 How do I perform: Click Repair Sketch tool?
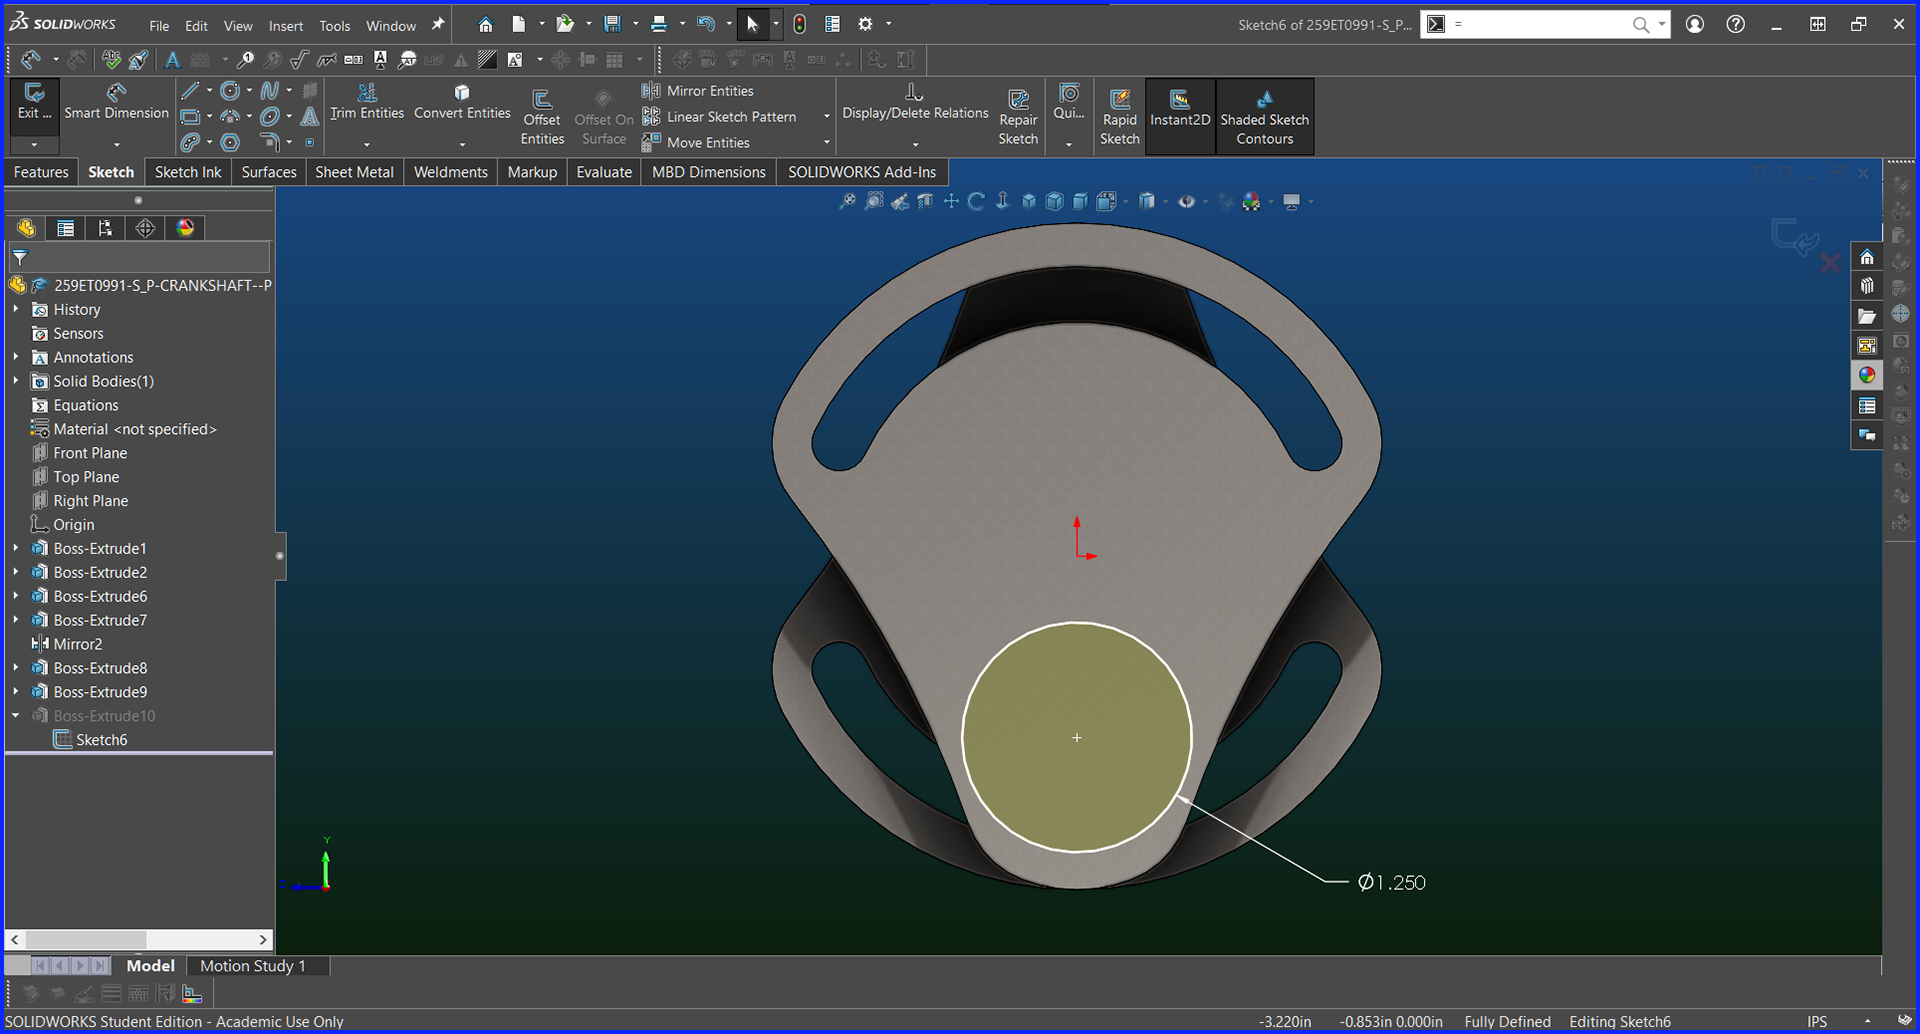1018,118
